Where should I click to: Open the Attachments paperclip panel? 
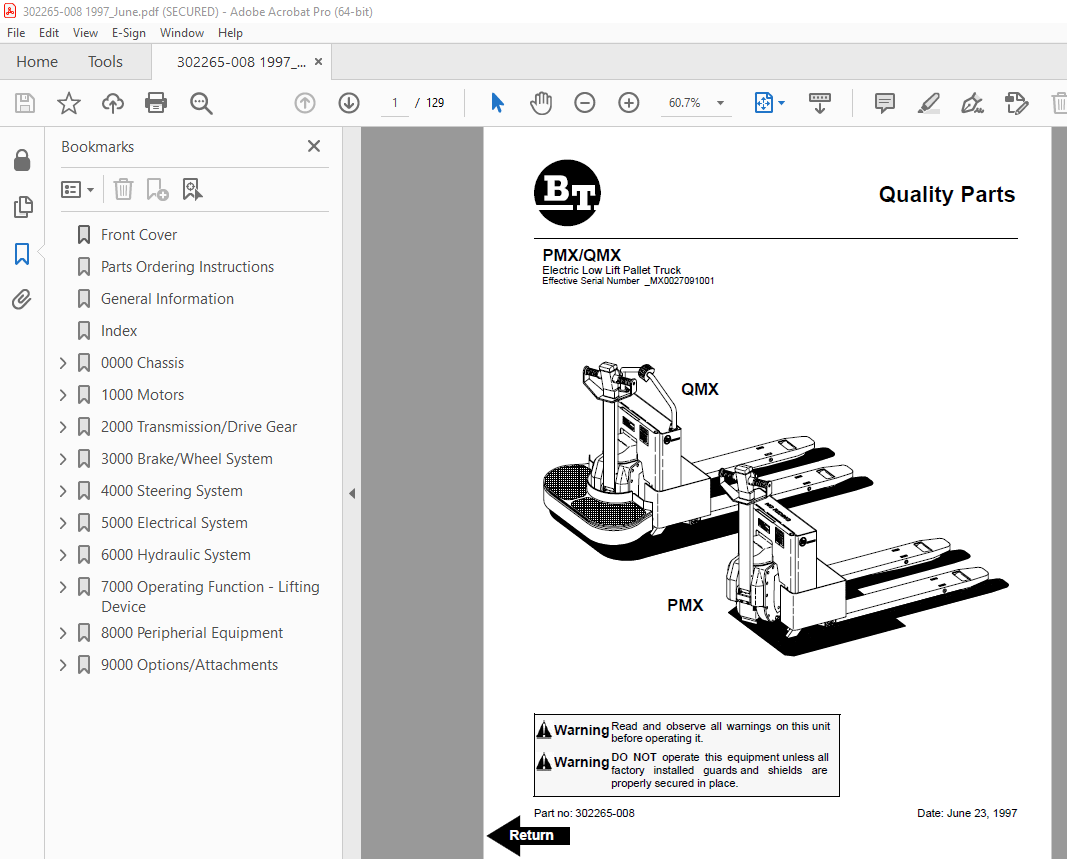pos(22,299)
